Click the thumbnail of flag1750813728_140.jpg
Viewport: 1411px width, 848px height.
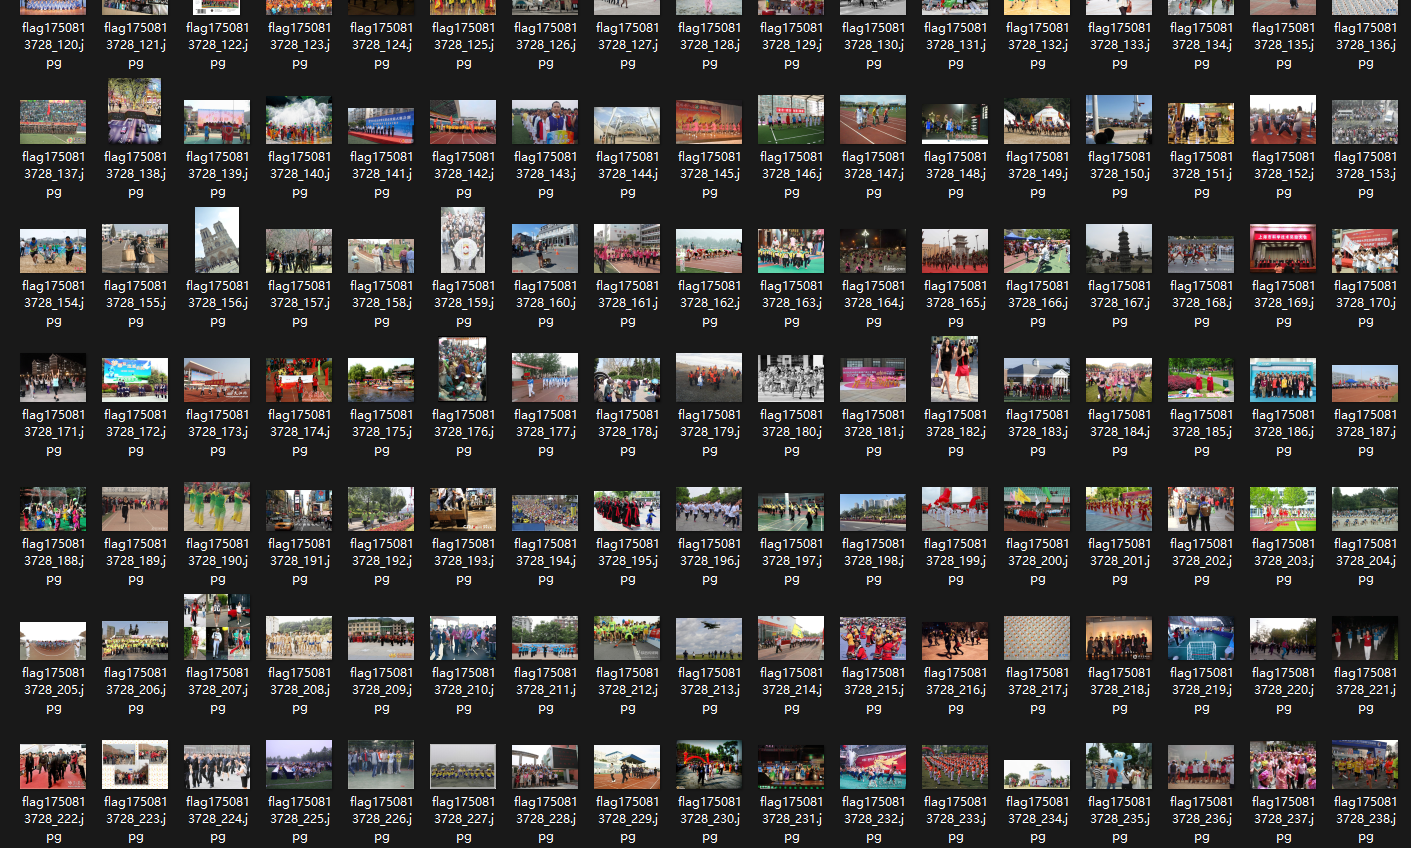(x=299, y=120)
